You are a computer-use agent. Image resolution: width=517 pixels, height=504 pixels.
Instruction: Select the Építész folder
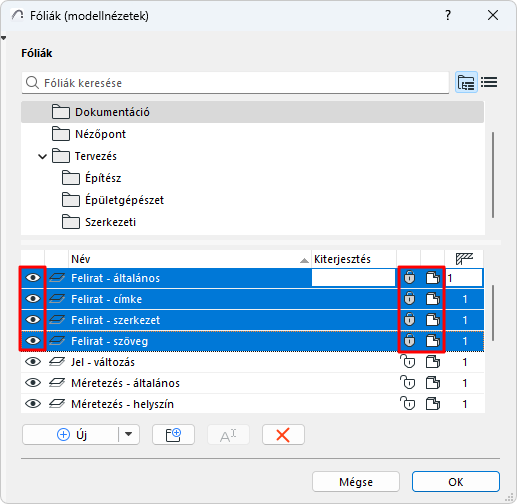(x=252, y=178)
